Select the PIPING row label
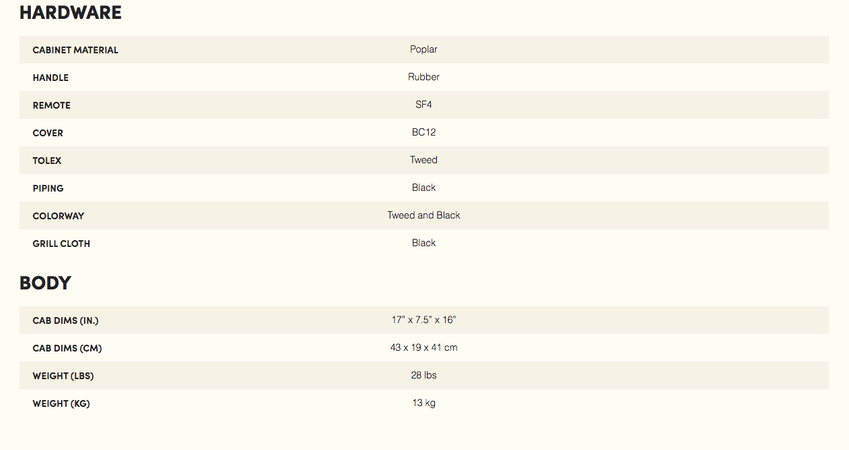The image size is (849, 450). [x=48, y=188]
